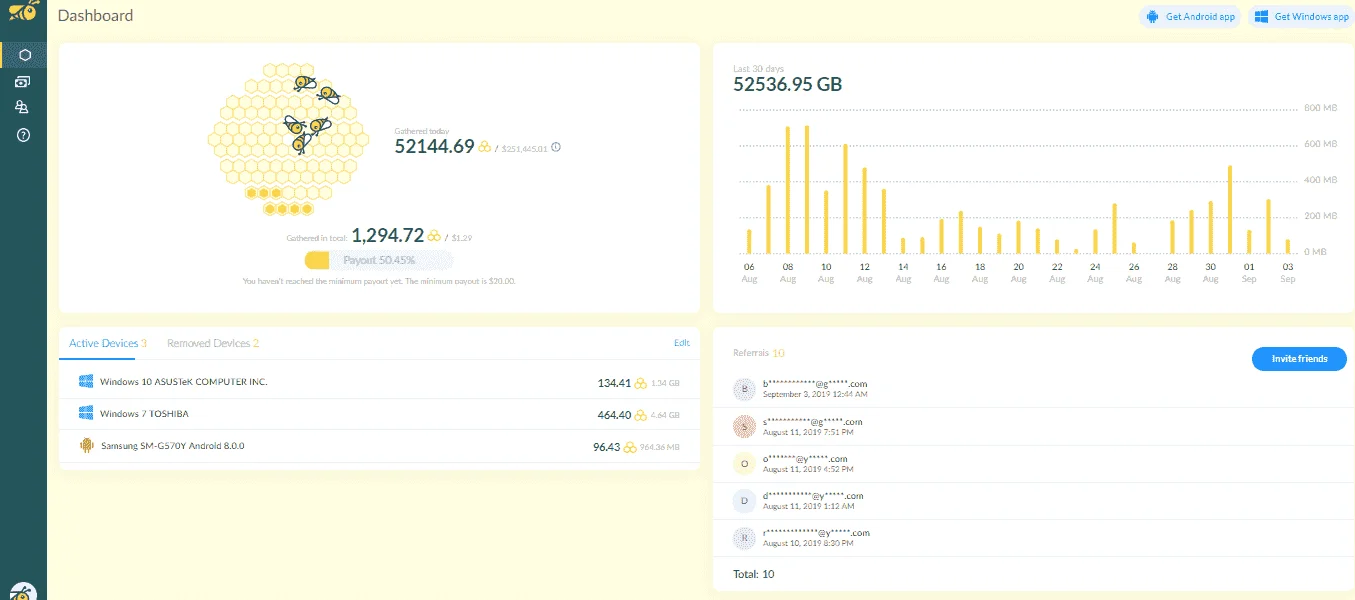The height and width of the screenshot is (600, 1355).
Task: Click the Windows icon for ASUSTeK device
Action: click(86, 382)
